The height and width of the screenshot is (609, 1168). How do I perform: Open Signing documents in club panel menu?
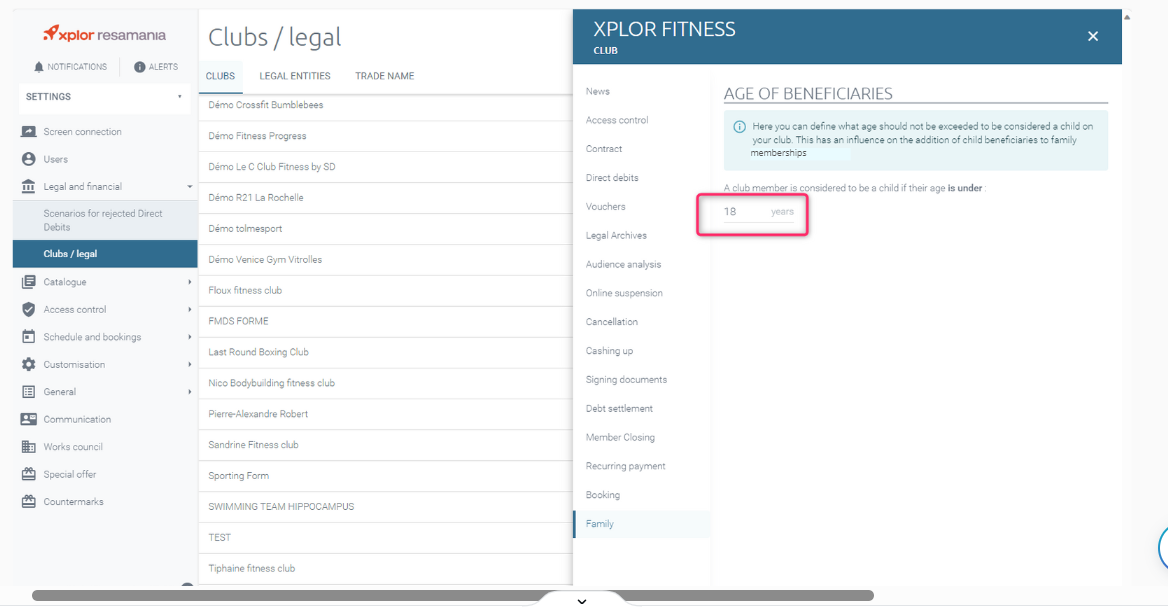point(626,380)
